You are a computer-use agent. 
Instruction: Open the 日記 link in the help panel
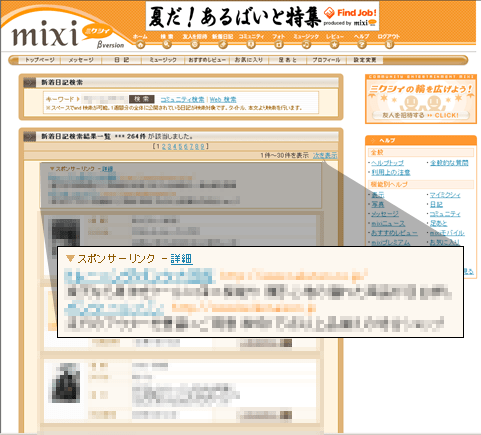(x=436, y=204)
